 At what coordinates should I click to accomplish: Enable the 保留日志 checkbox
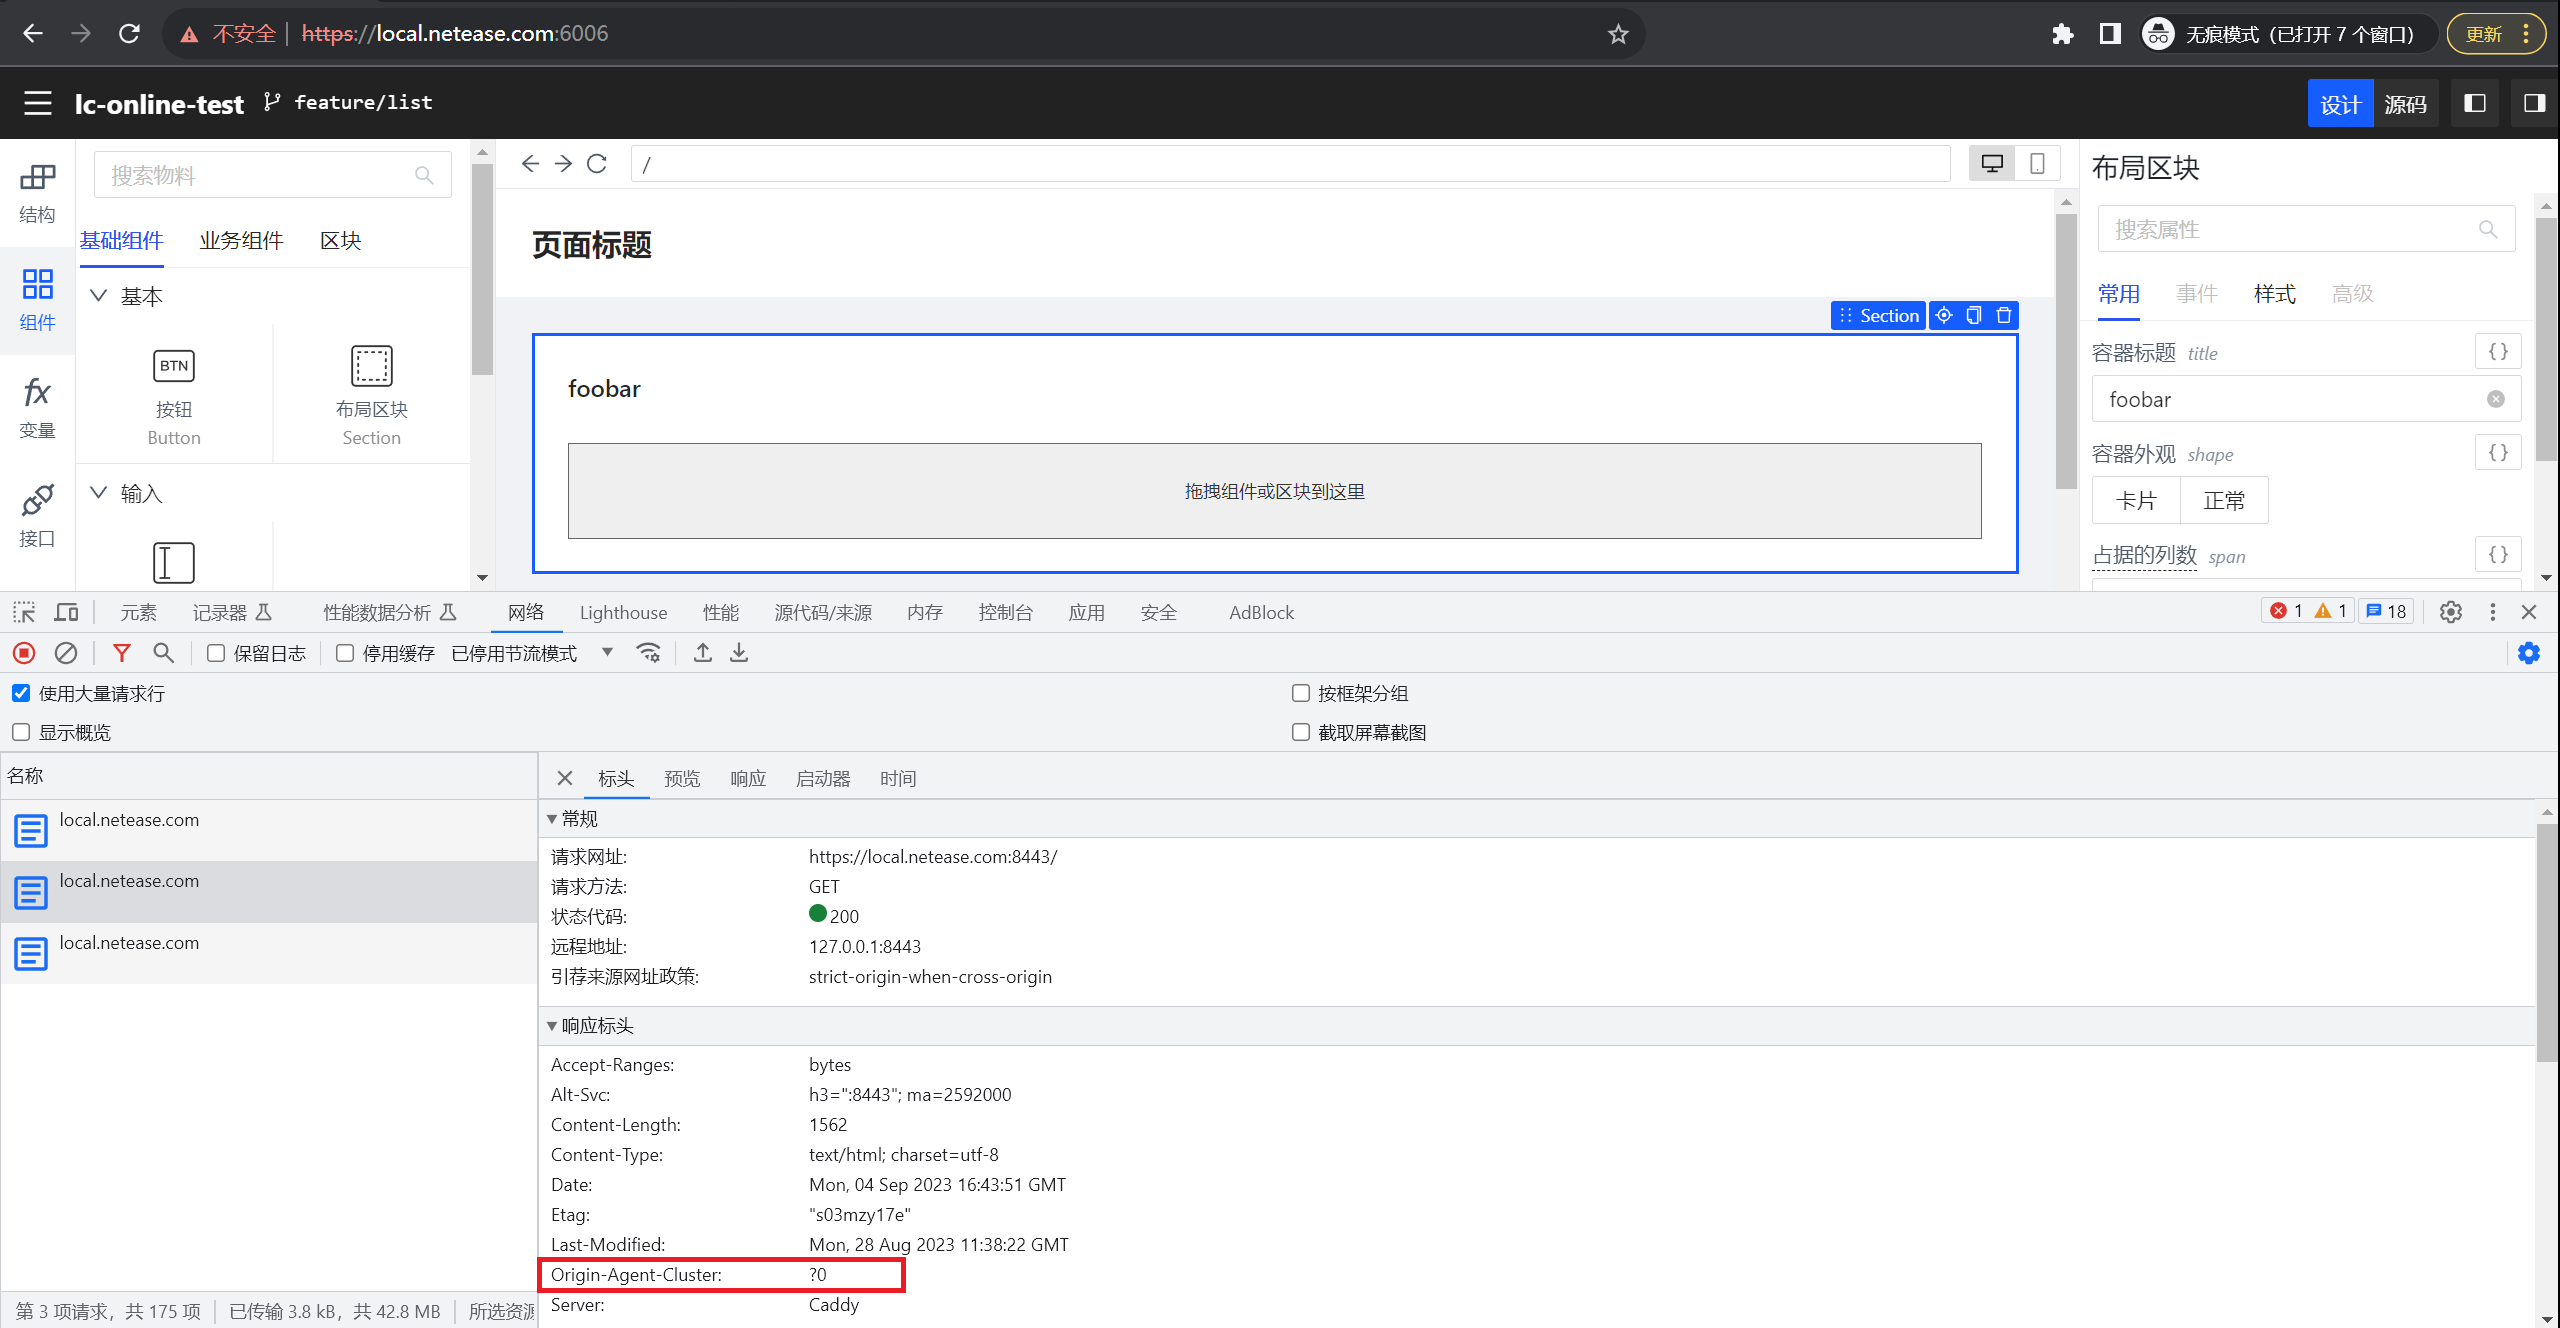[215, 652]
